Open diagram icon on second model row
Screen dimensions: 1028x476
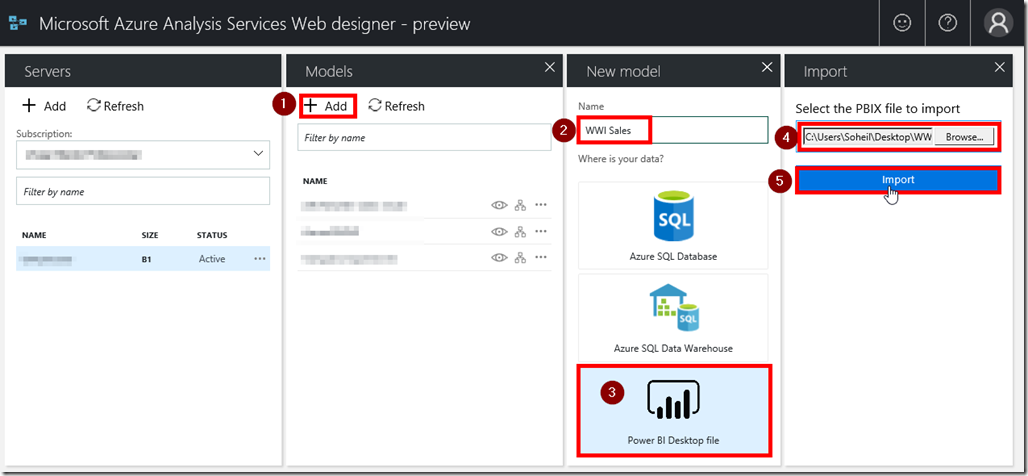(521, 231)
